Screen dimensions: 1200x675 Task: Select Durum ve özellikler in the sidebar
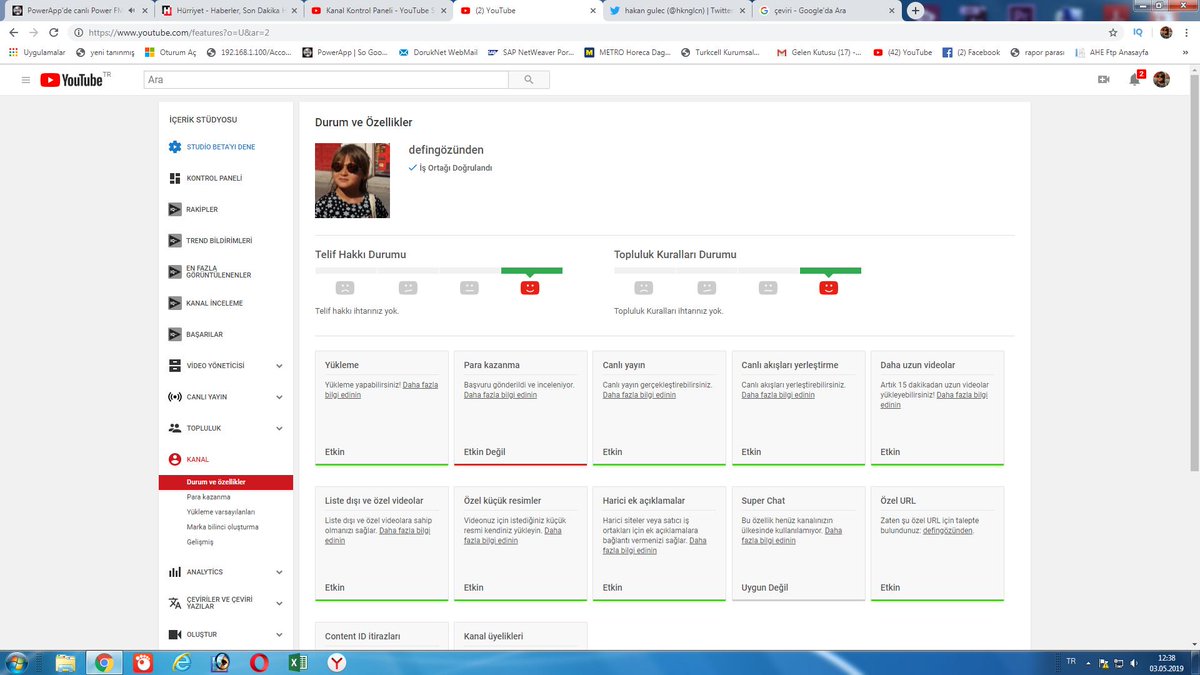(225, 482)
